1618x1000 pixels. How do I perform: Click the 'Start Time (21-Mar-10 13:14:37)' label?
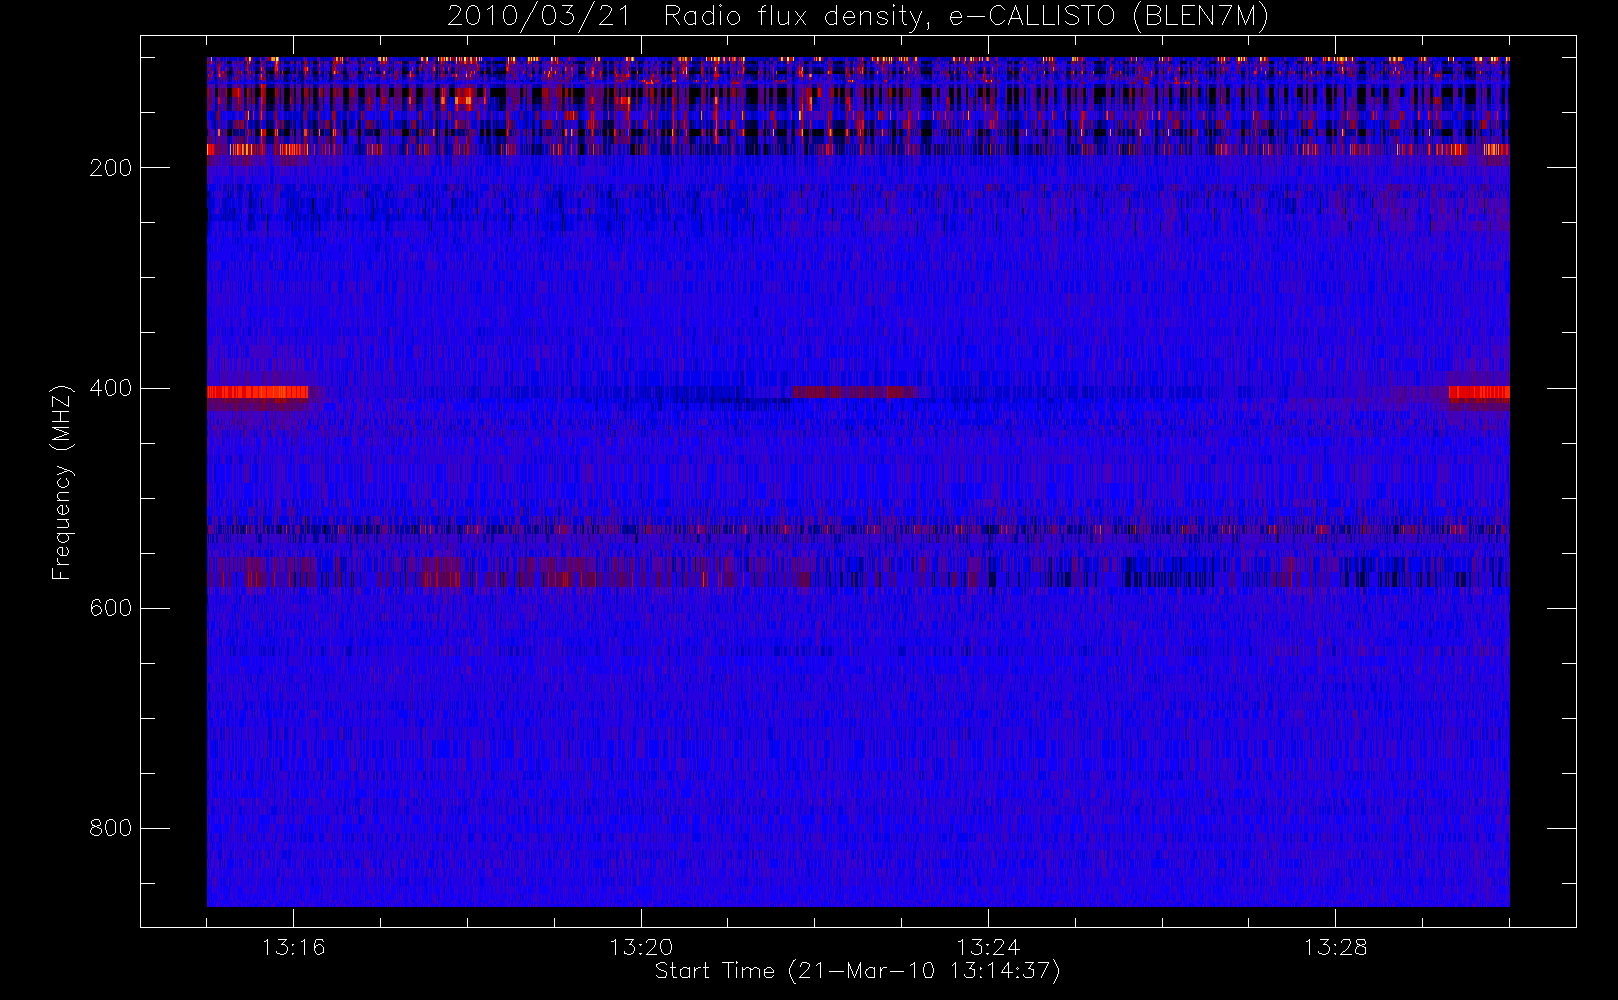(x=857, y=971)
